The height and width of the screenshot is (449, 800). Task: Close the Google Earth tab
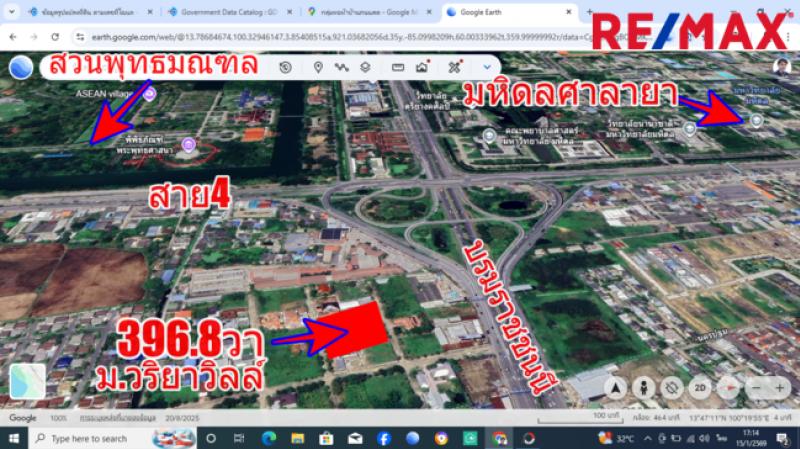coord(569,12)
